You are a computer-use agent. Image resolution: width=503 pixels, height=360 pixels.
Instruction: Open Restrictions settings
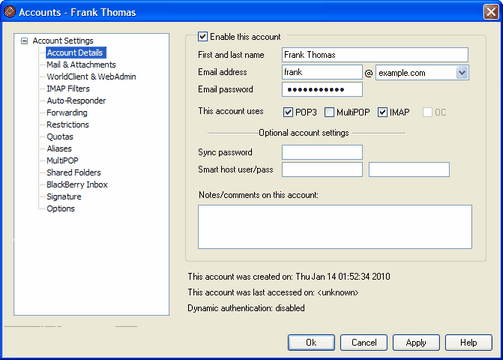68,125
